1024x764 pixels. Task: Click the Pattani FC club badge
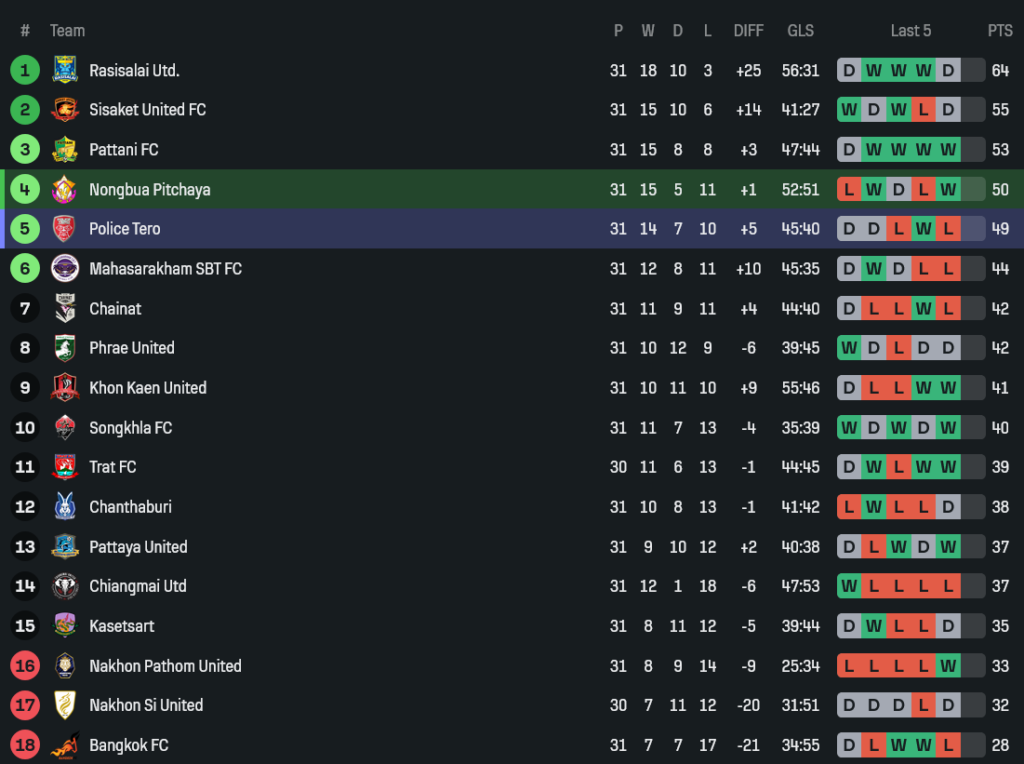tap(65, 150)
